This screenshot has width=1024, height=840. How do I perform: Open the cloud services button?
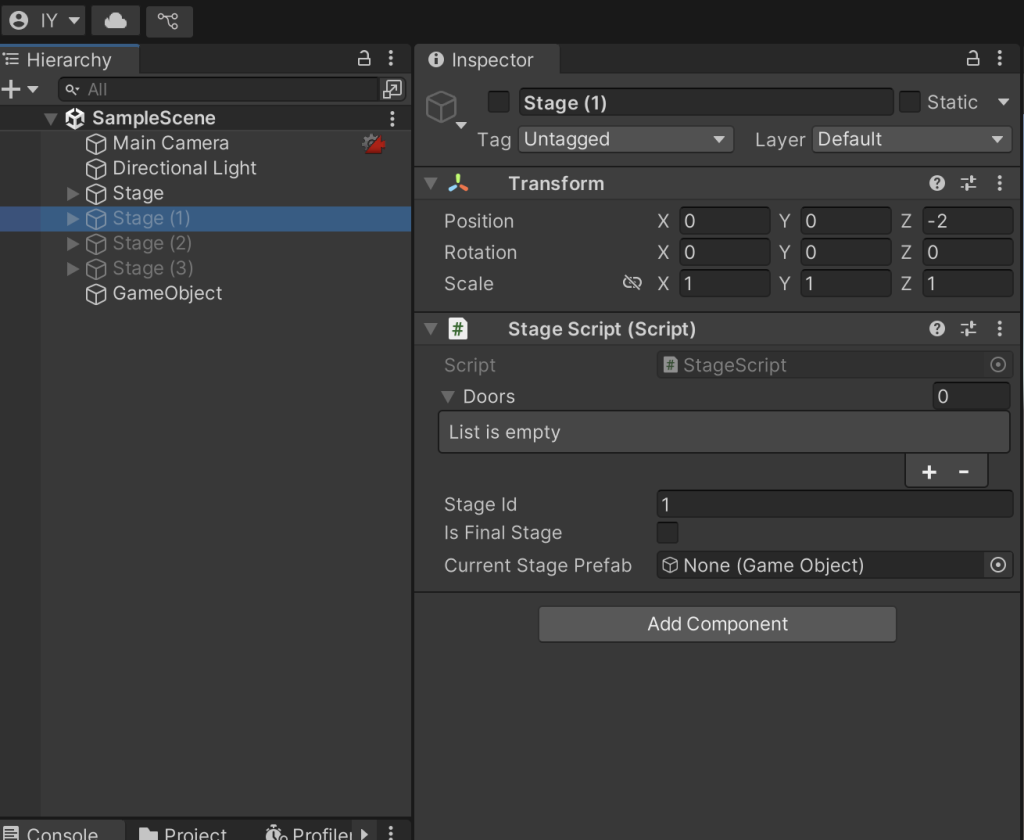[x=116, y=20]
